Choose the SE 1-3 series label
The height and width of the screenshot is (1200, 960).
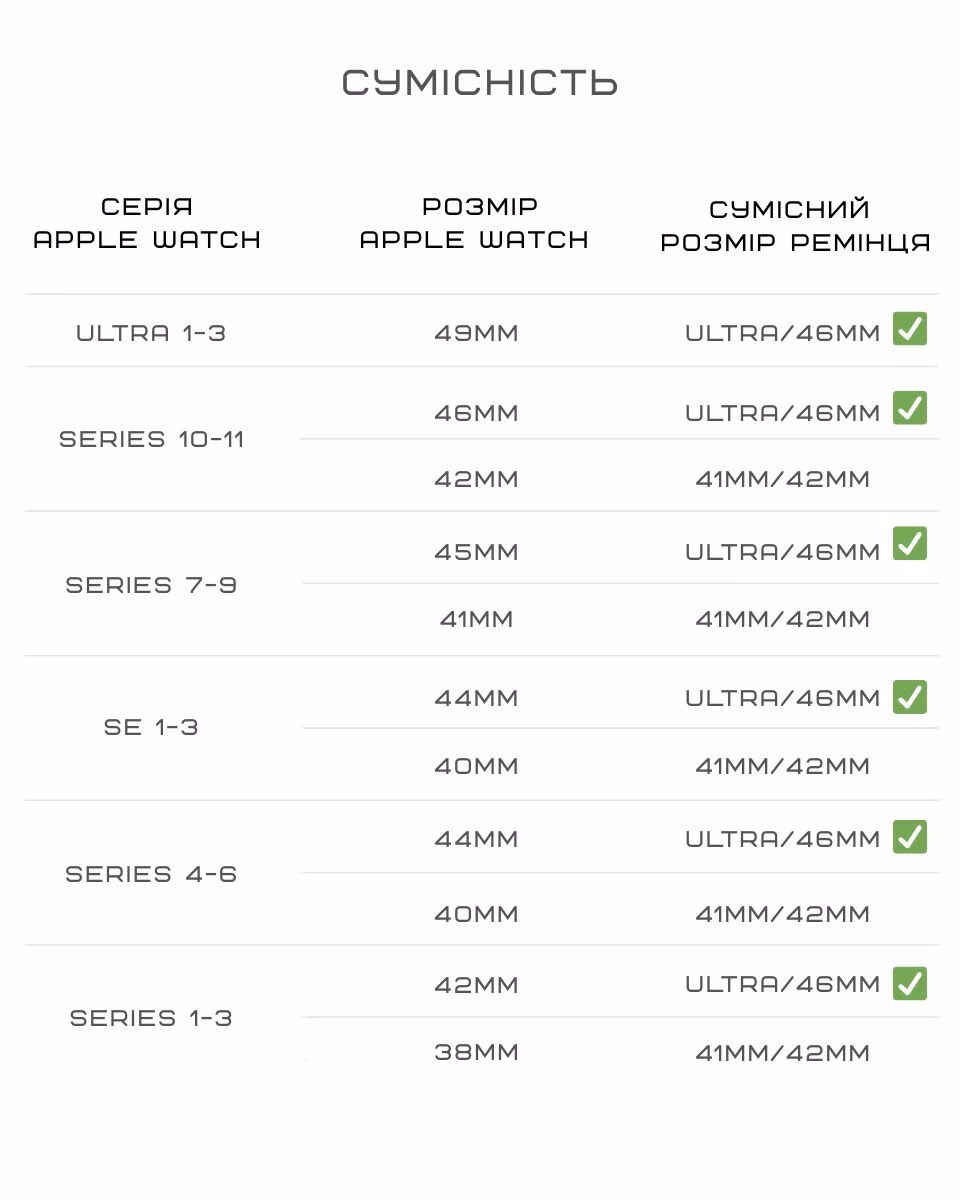[151, 727]
